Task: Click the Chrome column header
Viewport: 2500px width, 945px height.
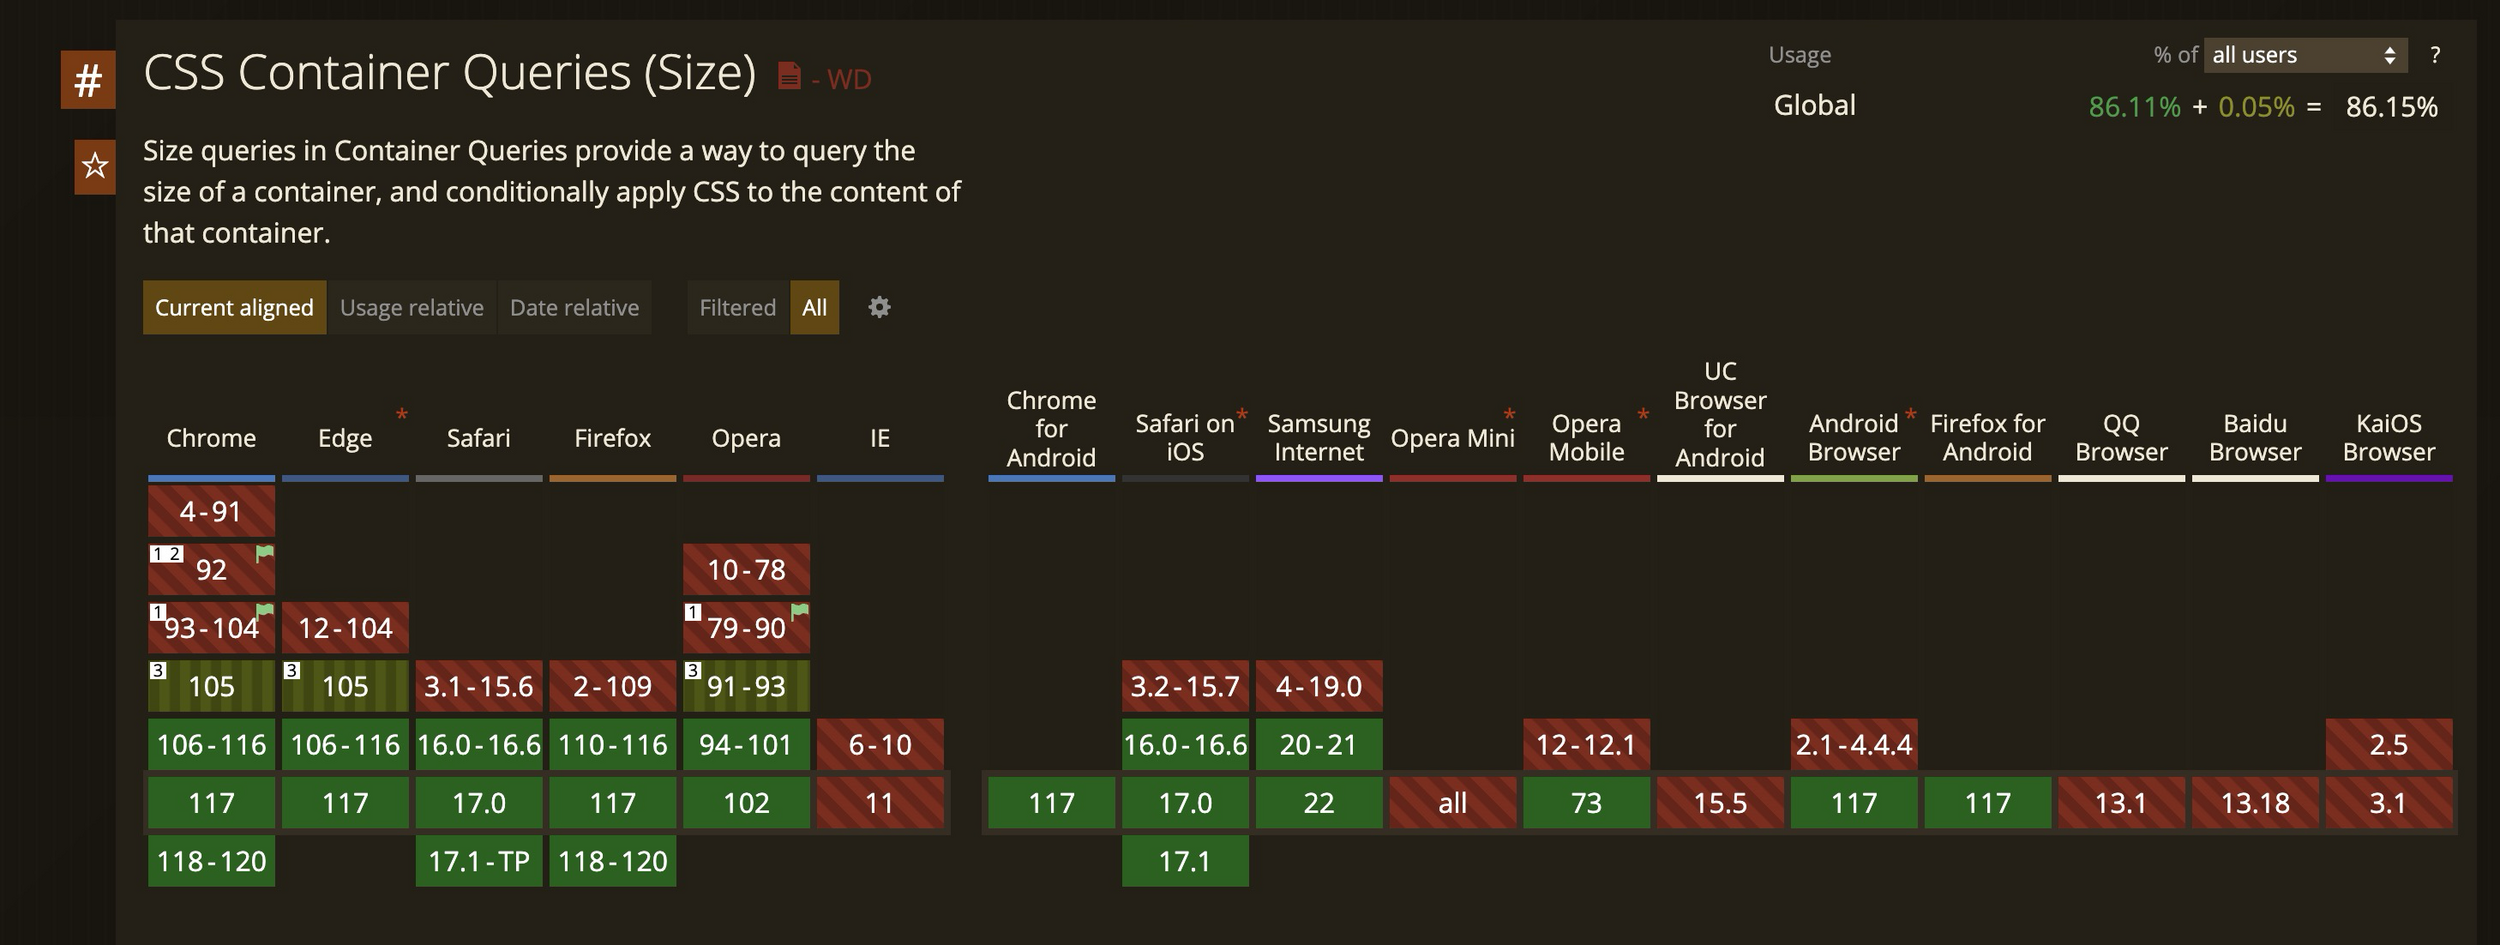Action: tap(211, 438)
